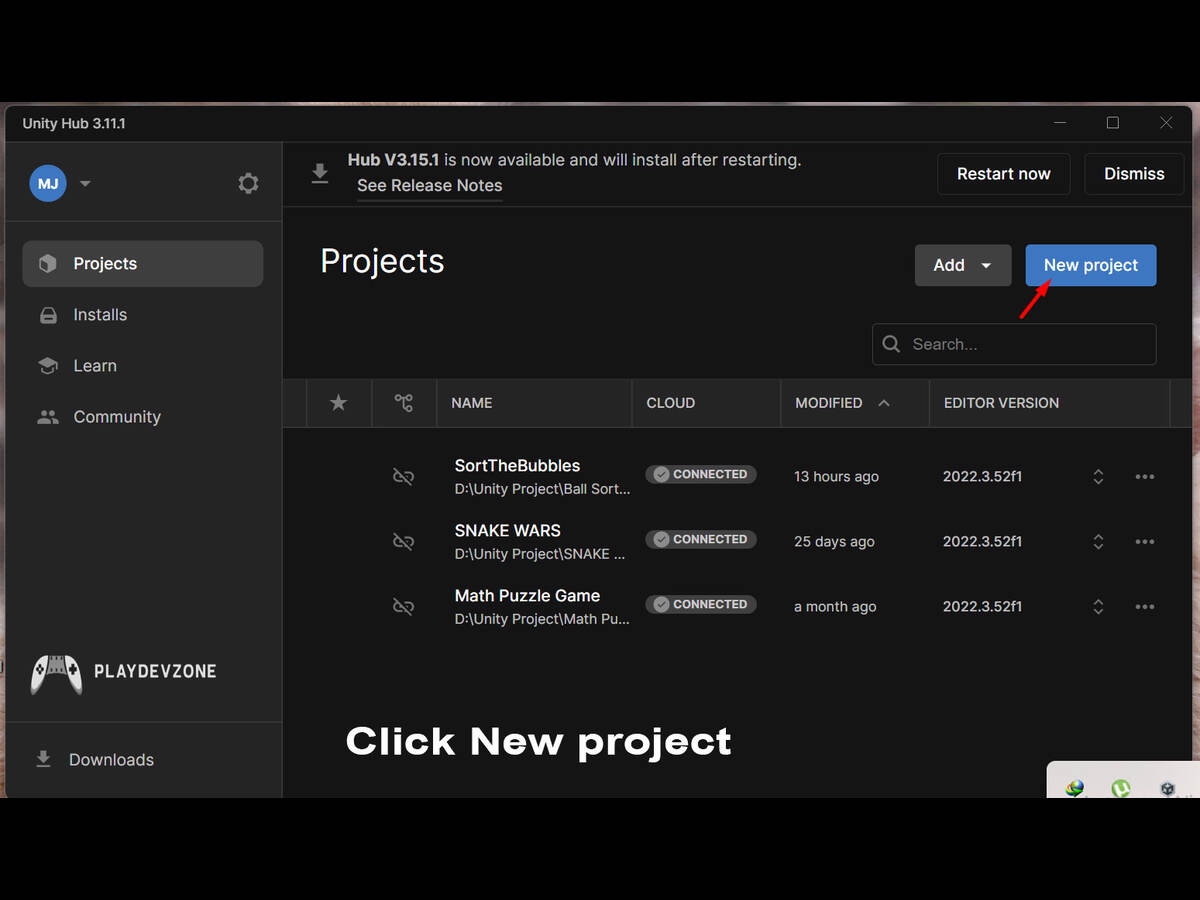Open the Learn section
Screen dimensions: 1200x900
(95, 366)
